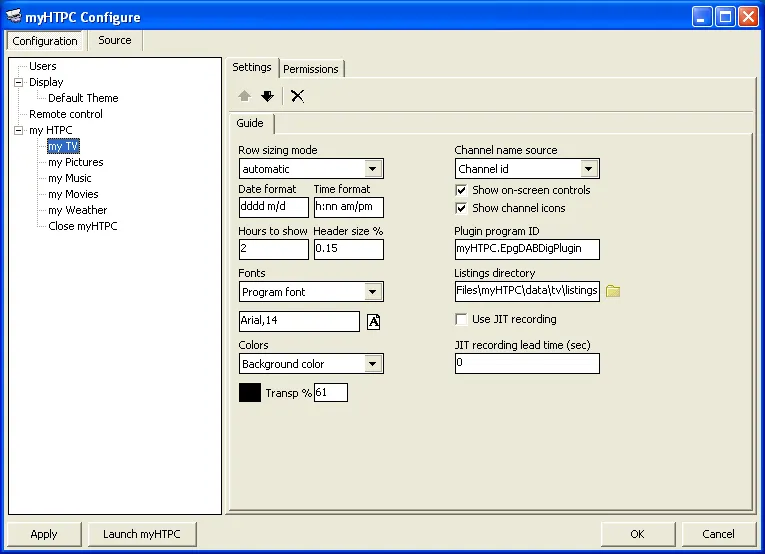This screenshot has width=765, height=554.
Task: Close the myHTPC Configure window
Action: (x=748, y=17)
